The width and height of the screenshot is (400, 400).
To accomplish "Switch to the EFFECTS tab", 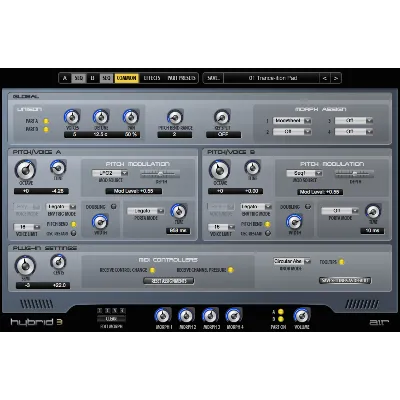I will pos(152,78).
